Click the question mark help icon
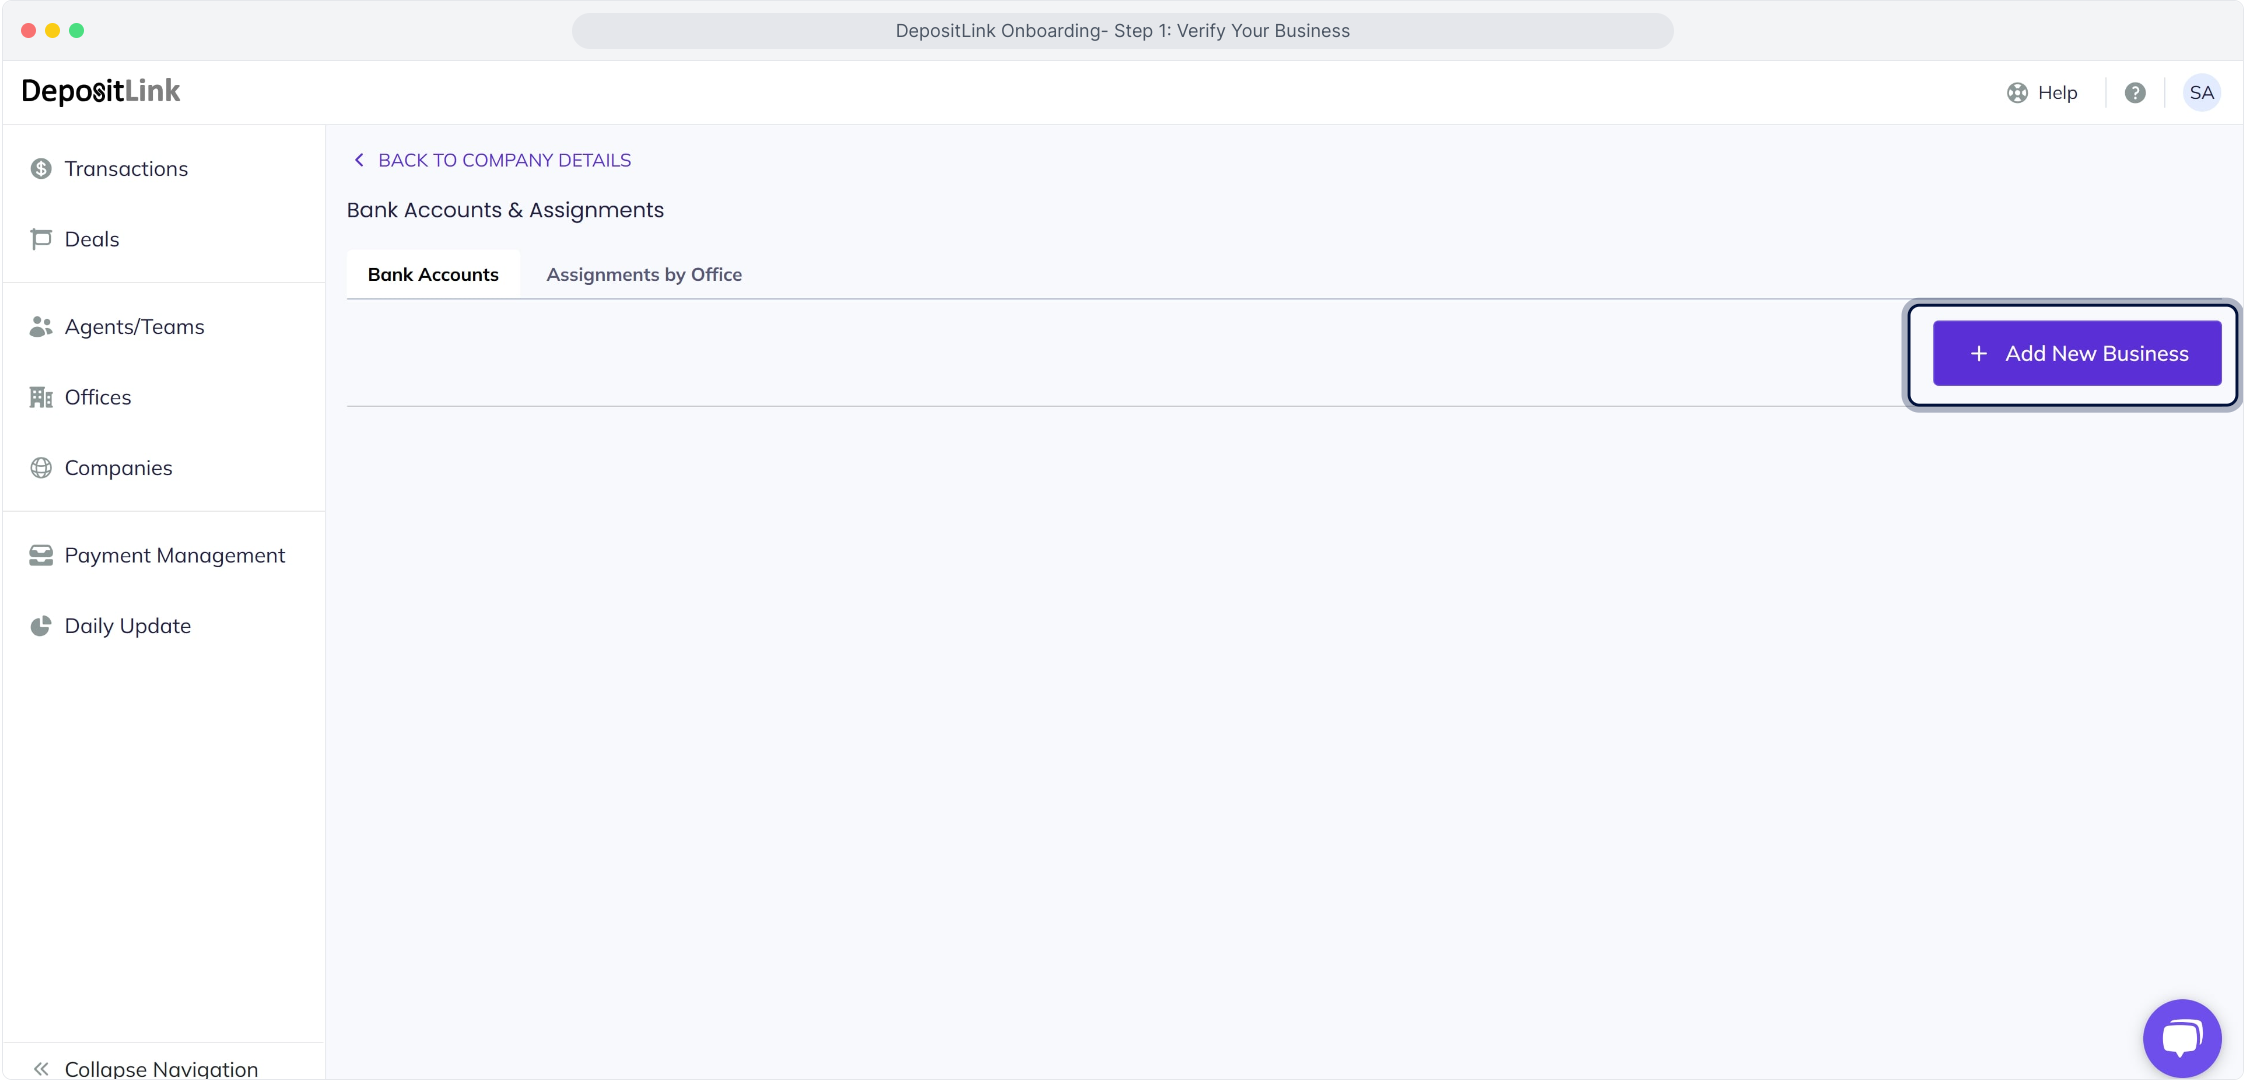Screen dimensions: 2246x1080 [x=2135, y=93]
